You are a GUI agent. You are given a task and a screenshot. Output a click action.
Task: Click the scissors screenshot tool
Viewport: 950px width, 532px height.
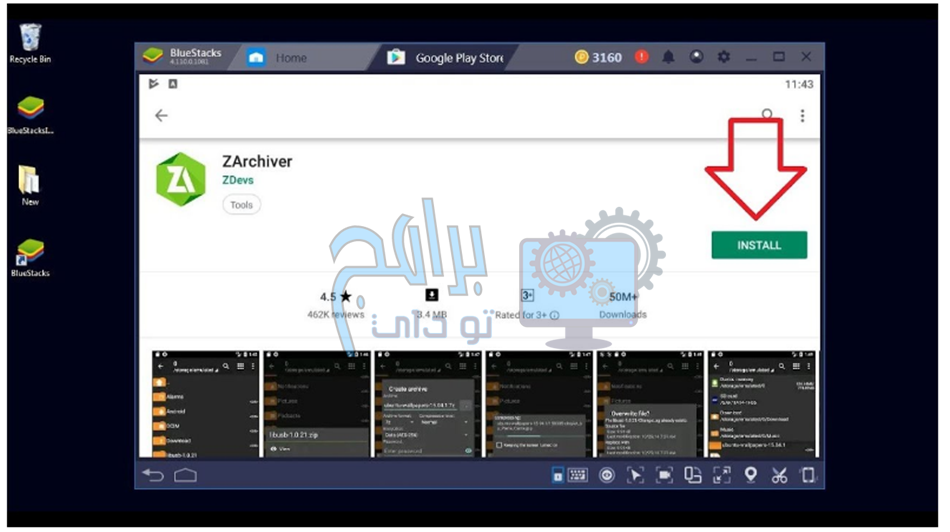[779, 476]
